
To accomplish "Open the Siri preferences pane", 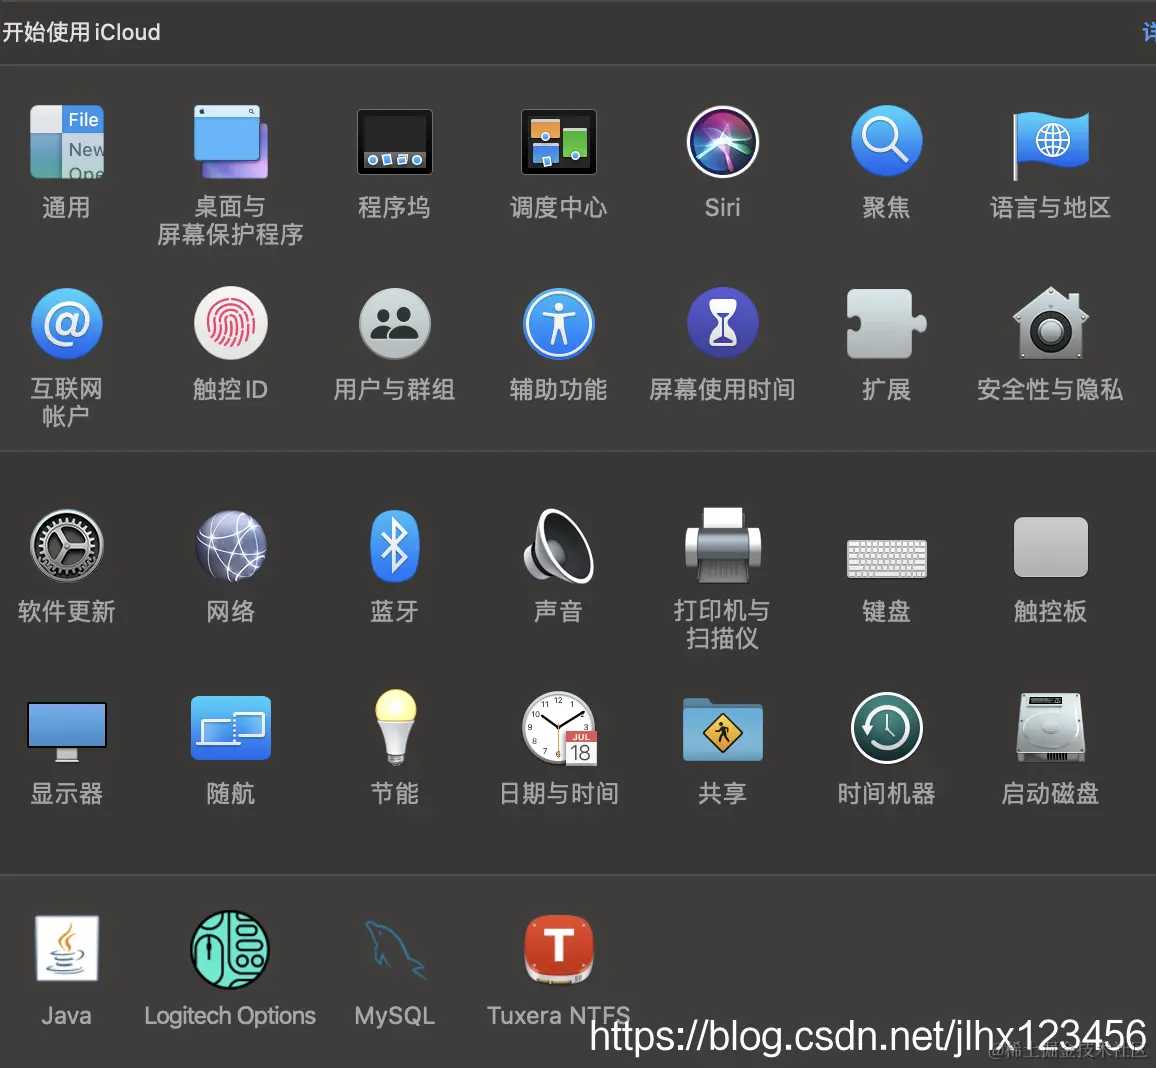I will (722, 142).
